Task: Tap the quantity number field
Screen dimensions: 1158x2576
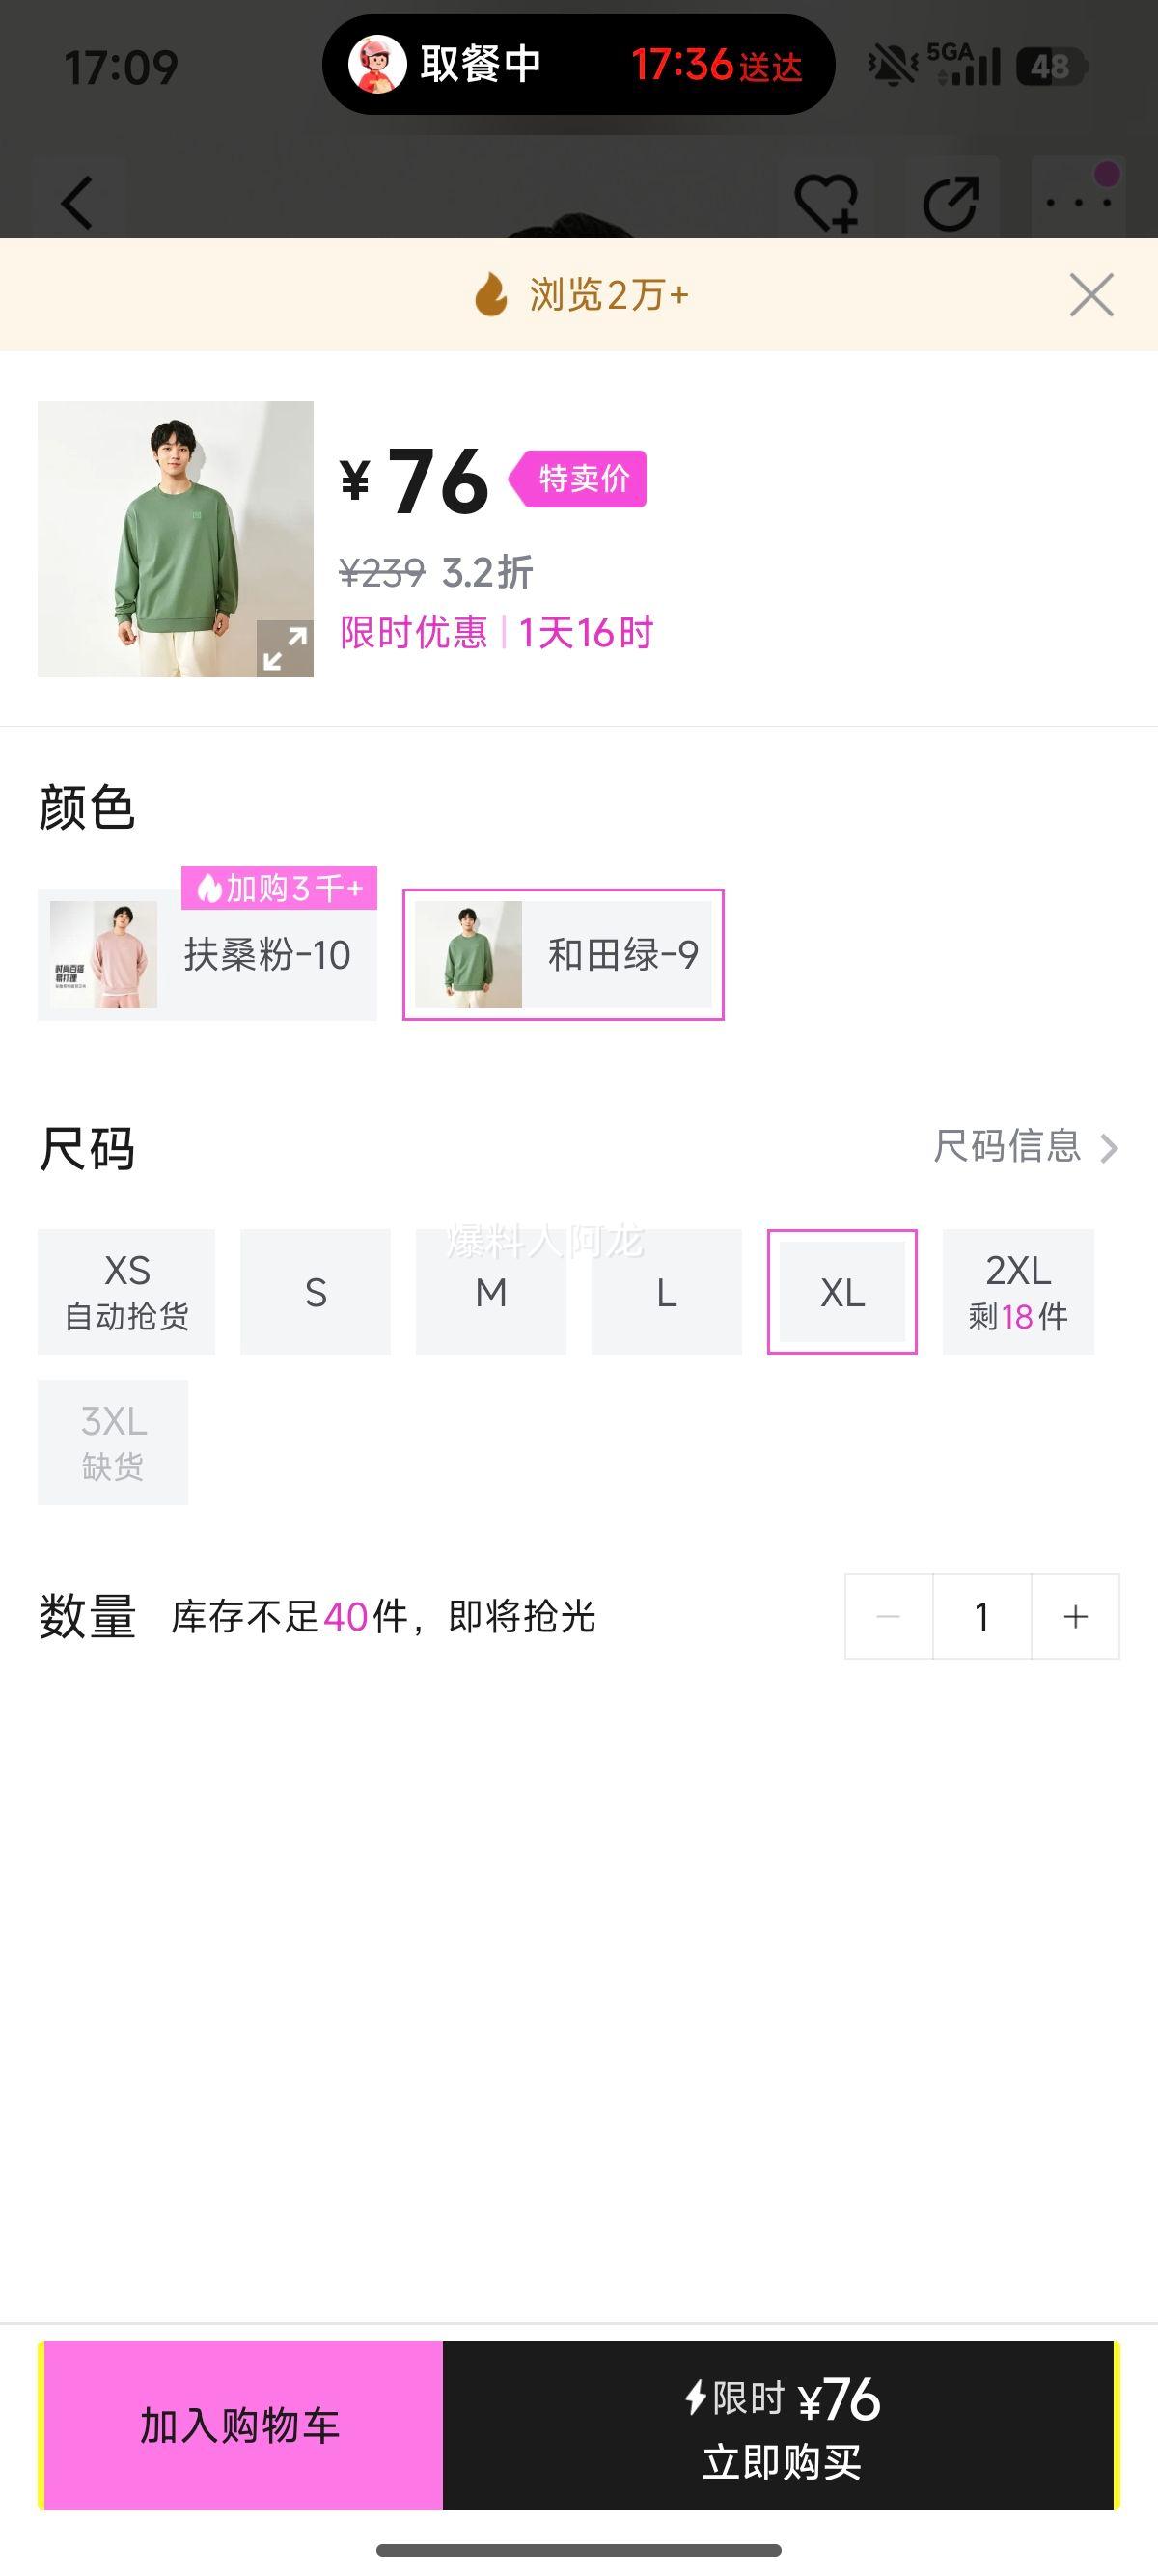Action: click(x=982, y=1617)
